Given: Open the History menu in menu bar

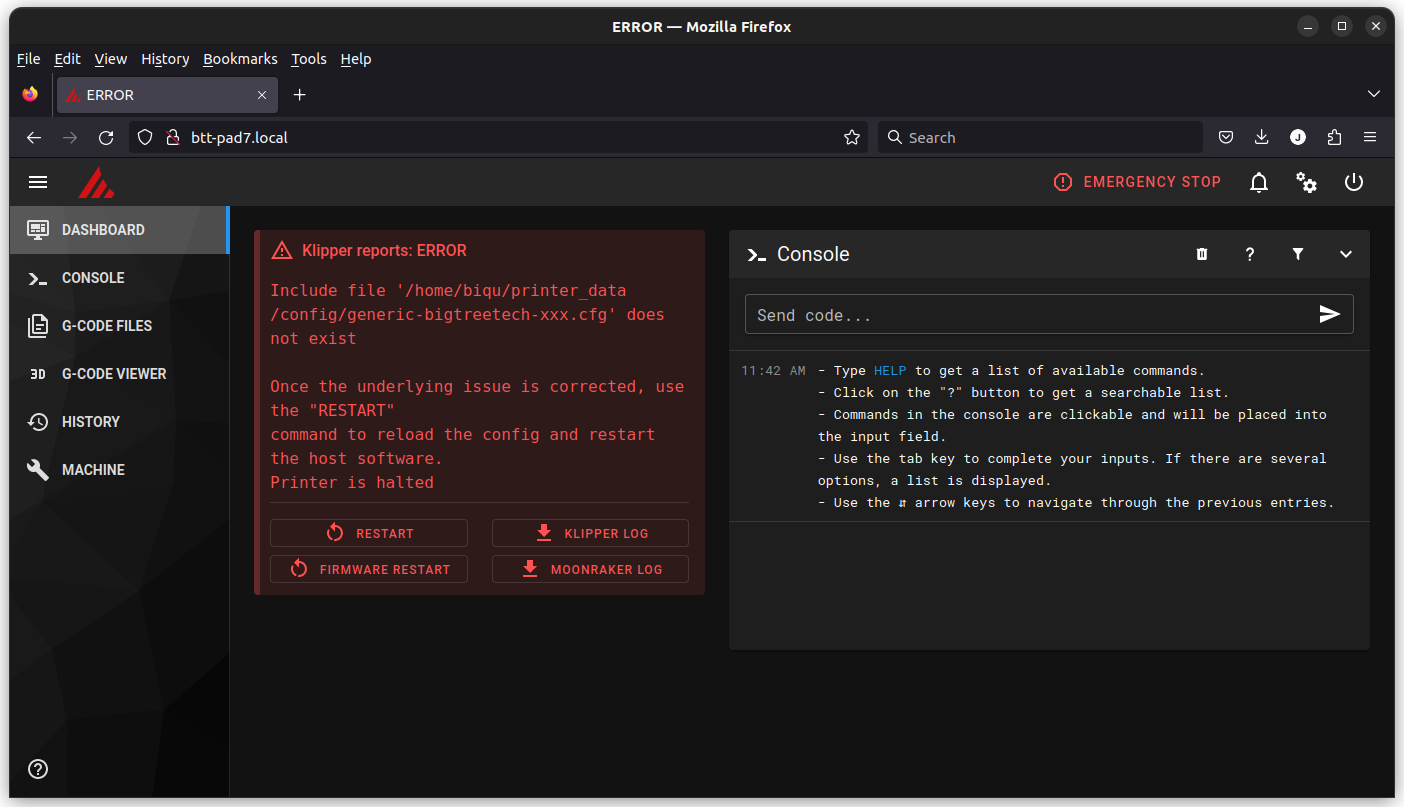Looking at the screenshot, I should [x=165, y=59].
